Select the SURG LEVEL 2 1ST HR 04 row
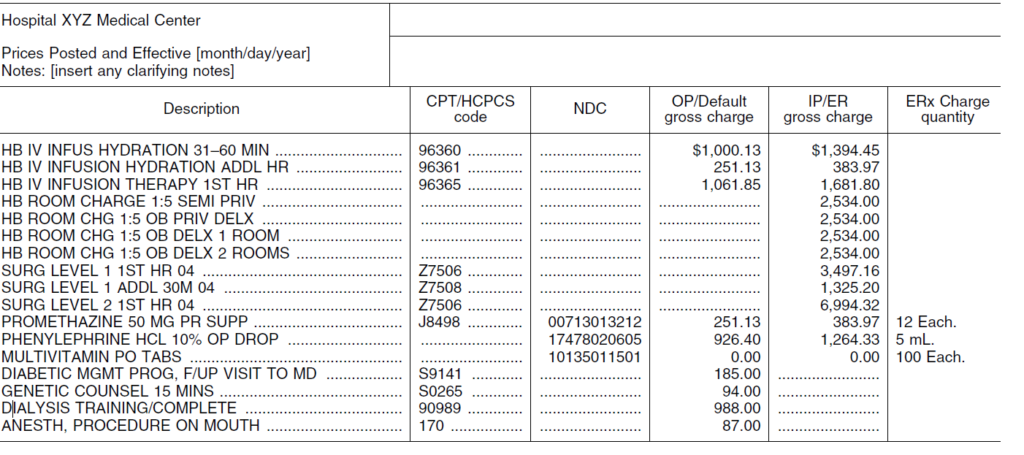 coord(500,305)
